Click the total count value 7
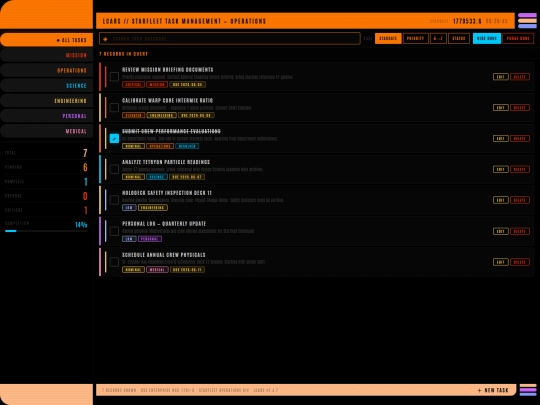 pos(85,153)
